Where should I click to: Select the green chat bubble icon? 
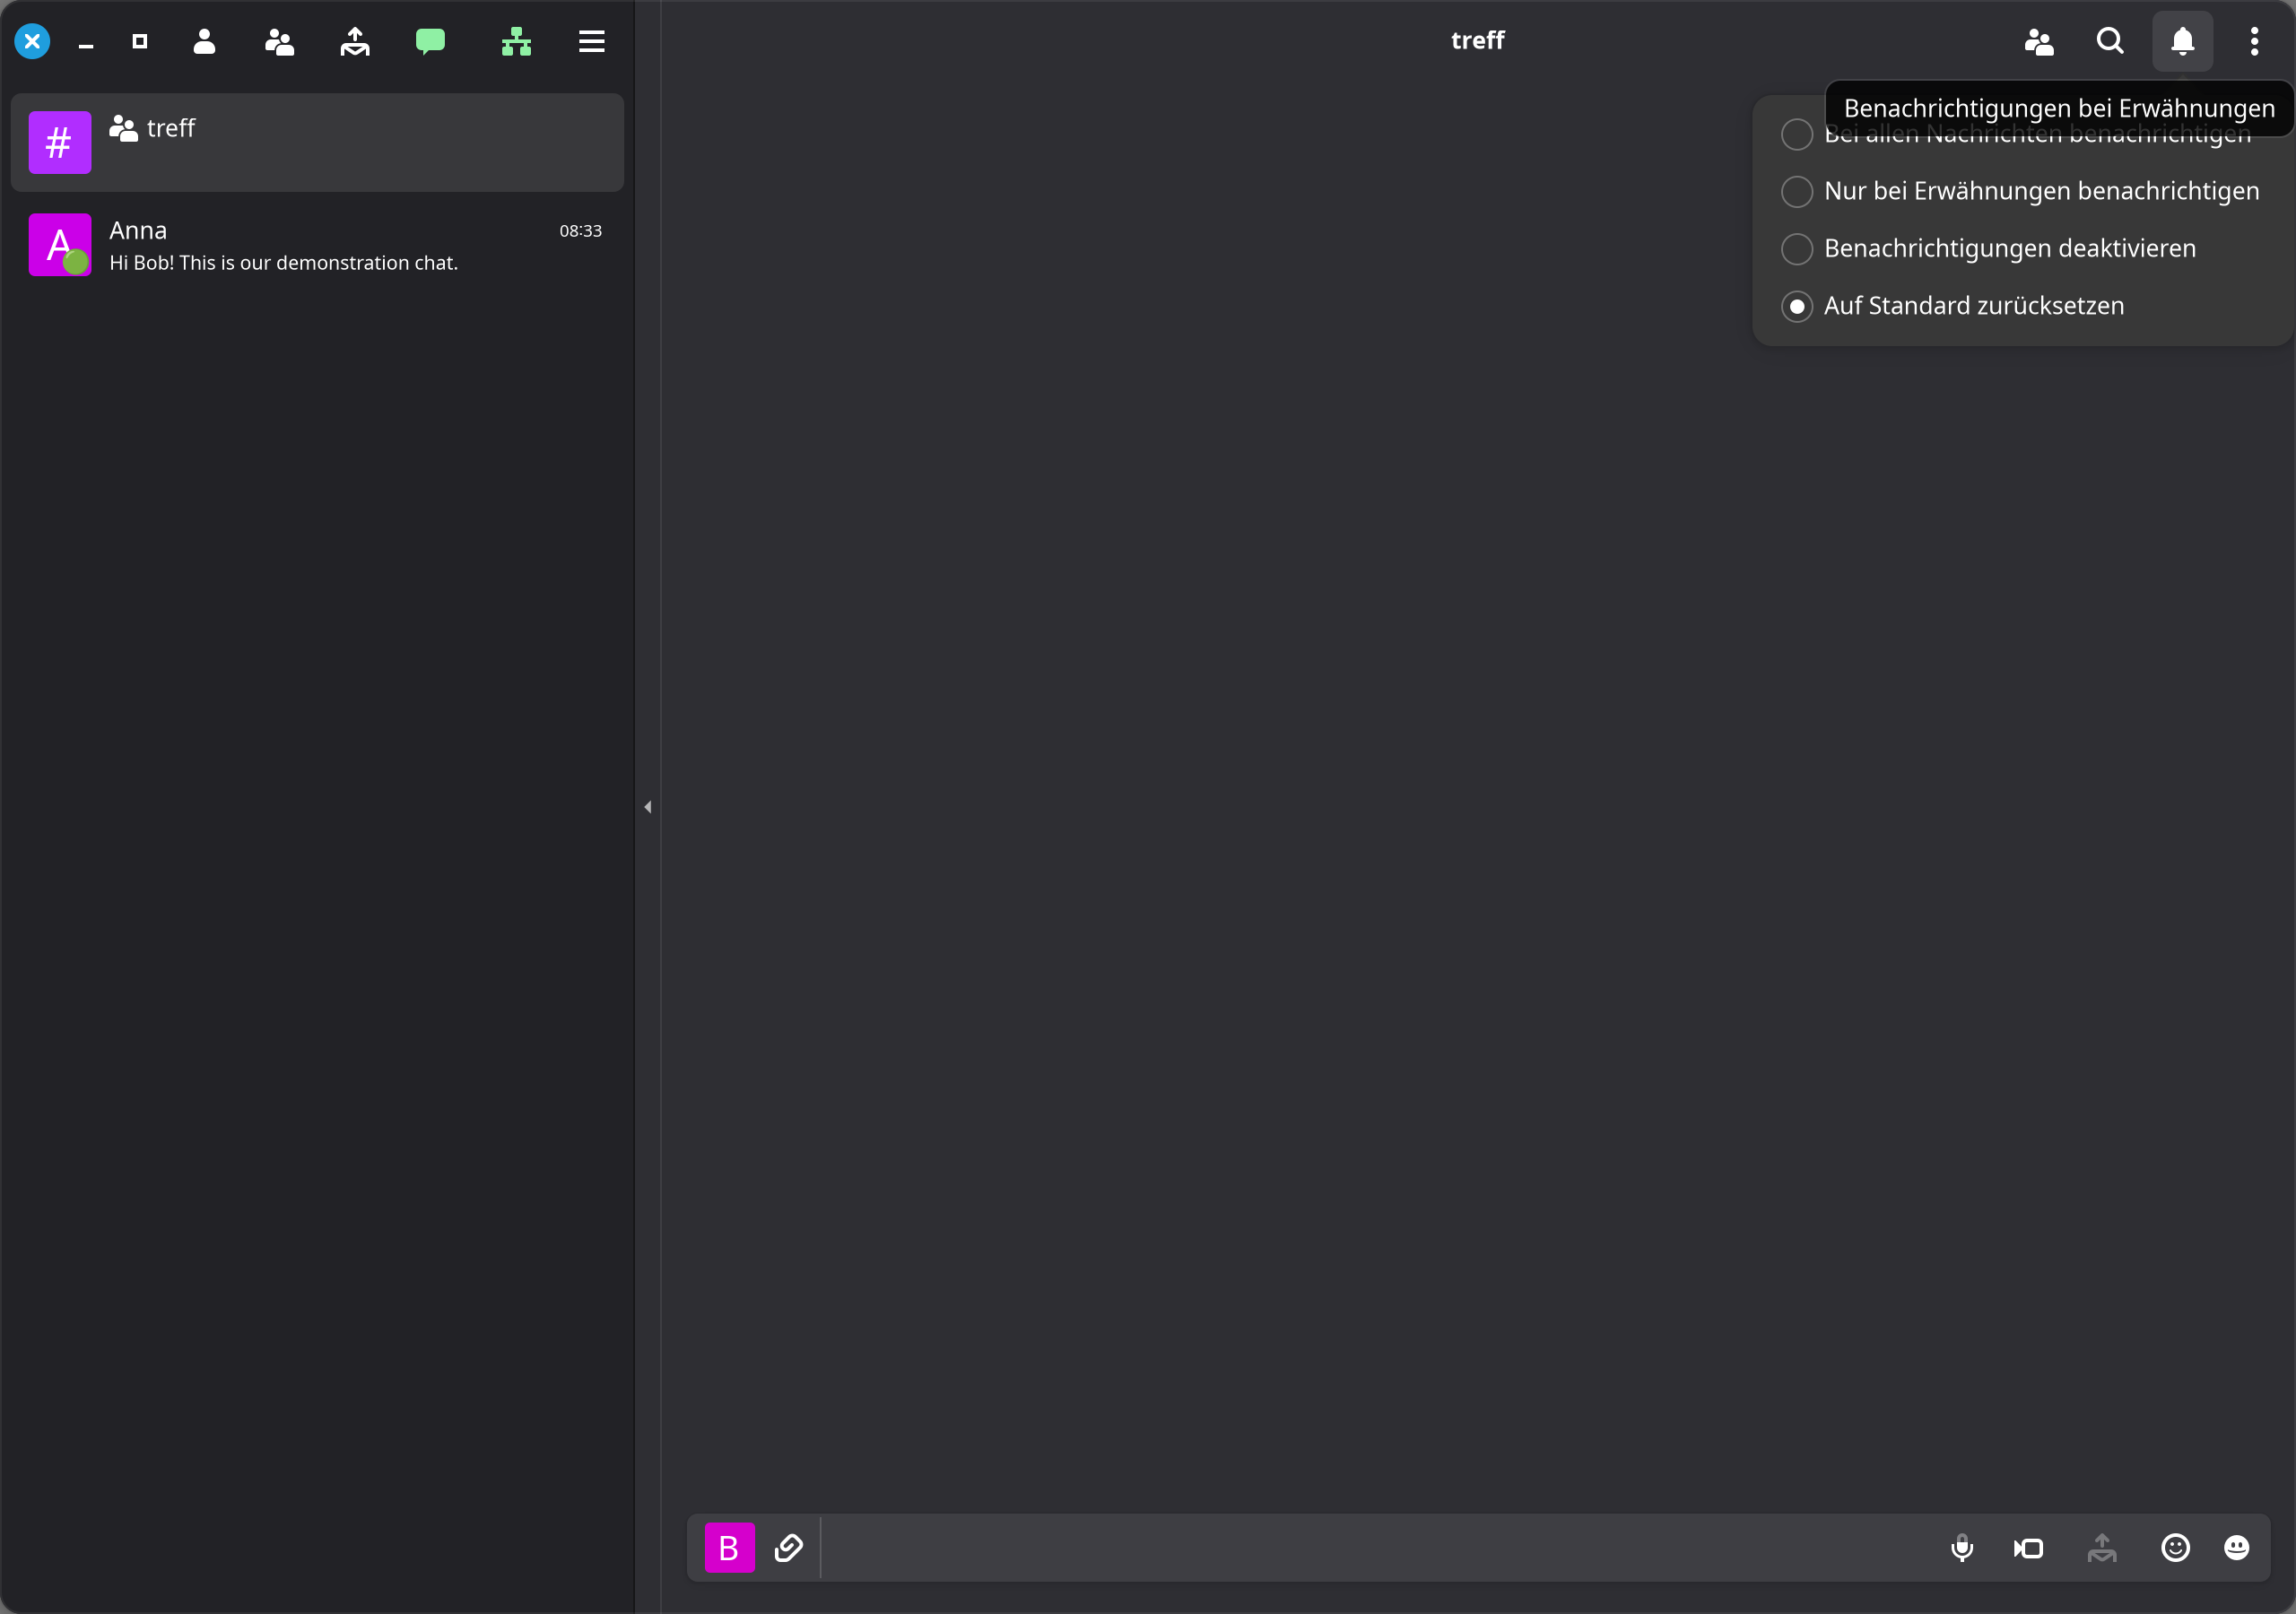pyautogui.click(x=430, y=41)
